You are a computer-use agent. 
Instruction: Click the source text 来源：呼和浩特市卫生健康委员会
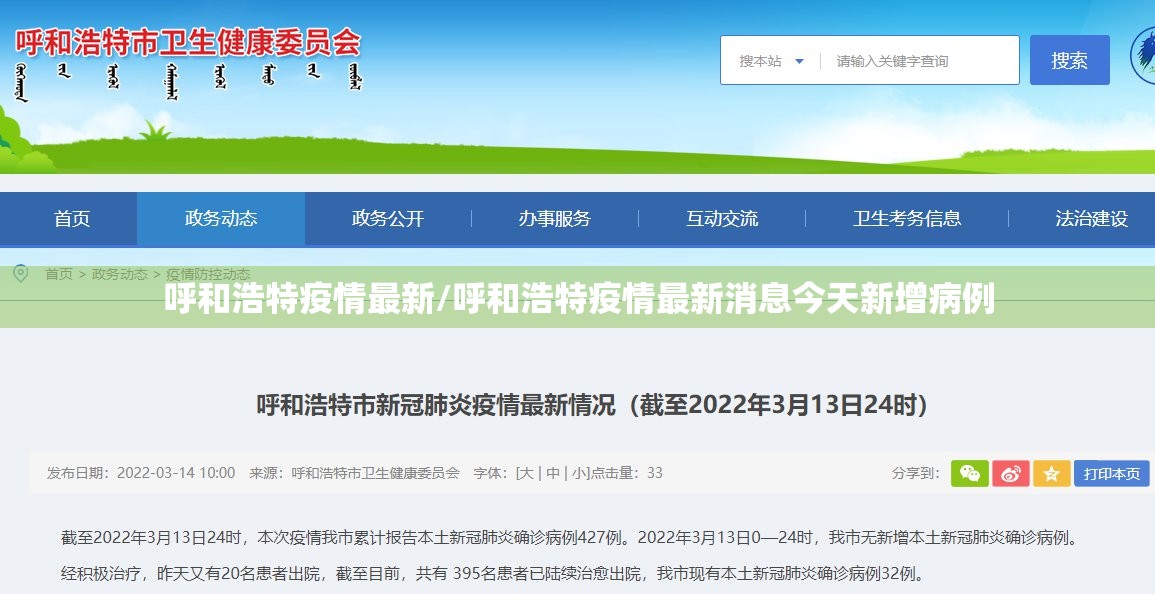pyautogui.click(x=354, y=473)
